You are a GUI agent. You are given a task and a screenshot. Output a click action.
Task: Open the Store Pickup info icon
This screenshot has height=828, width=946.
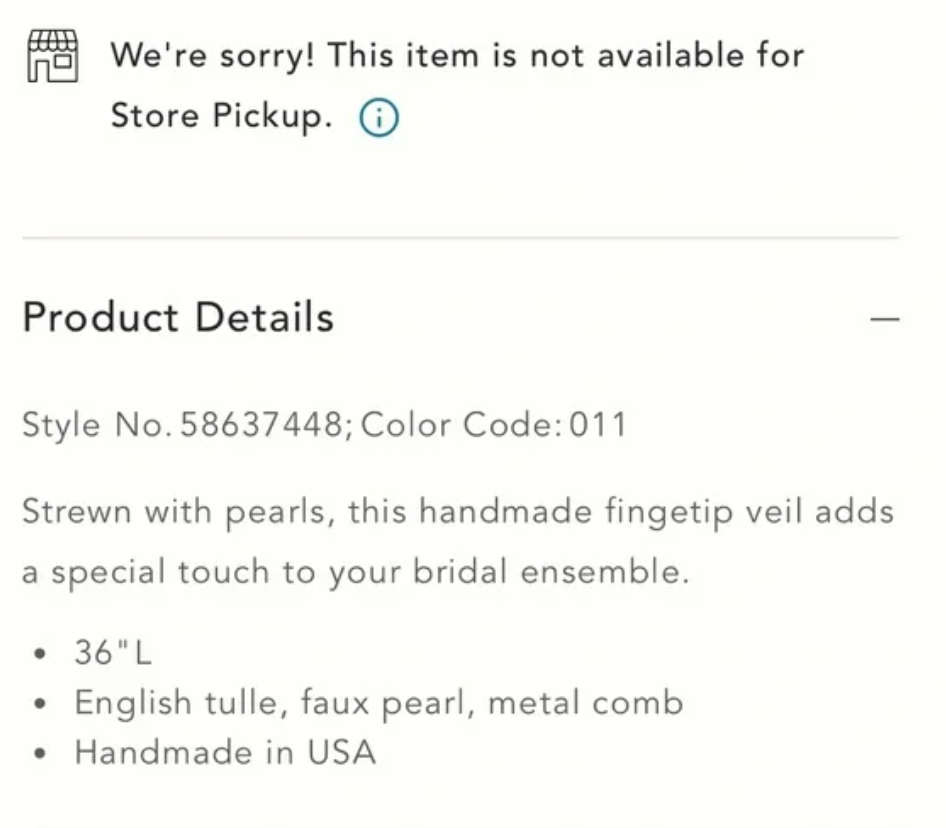click(x=378, y=119)
